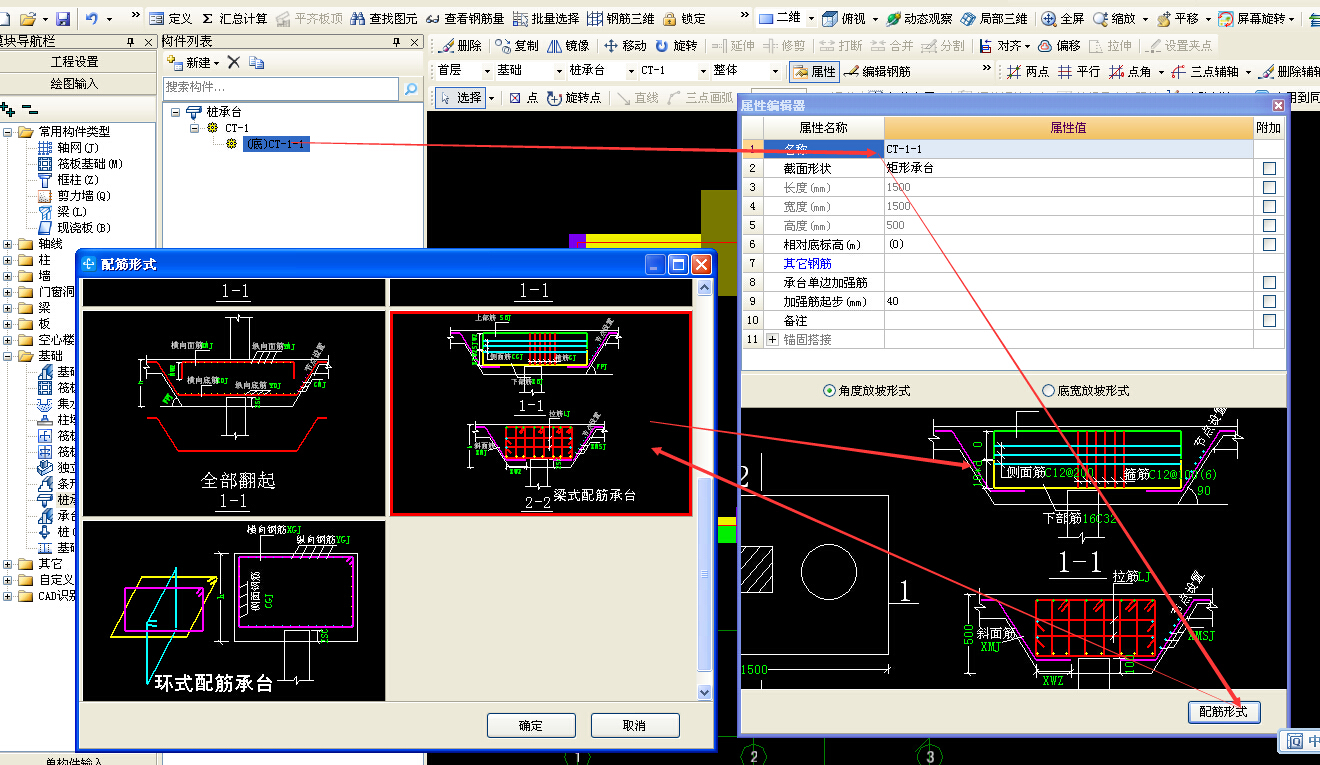Select the 旋转点 rotate point tool

click(x=574, y=98)
